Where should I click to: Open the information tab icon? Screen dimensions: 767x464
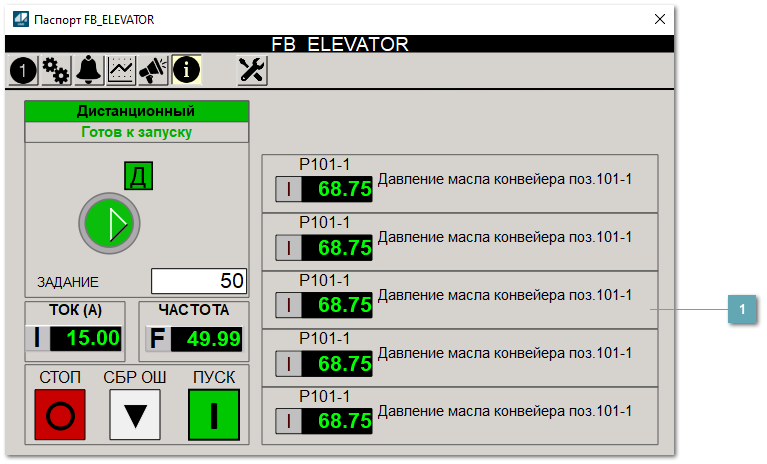(x=186, y=69)
